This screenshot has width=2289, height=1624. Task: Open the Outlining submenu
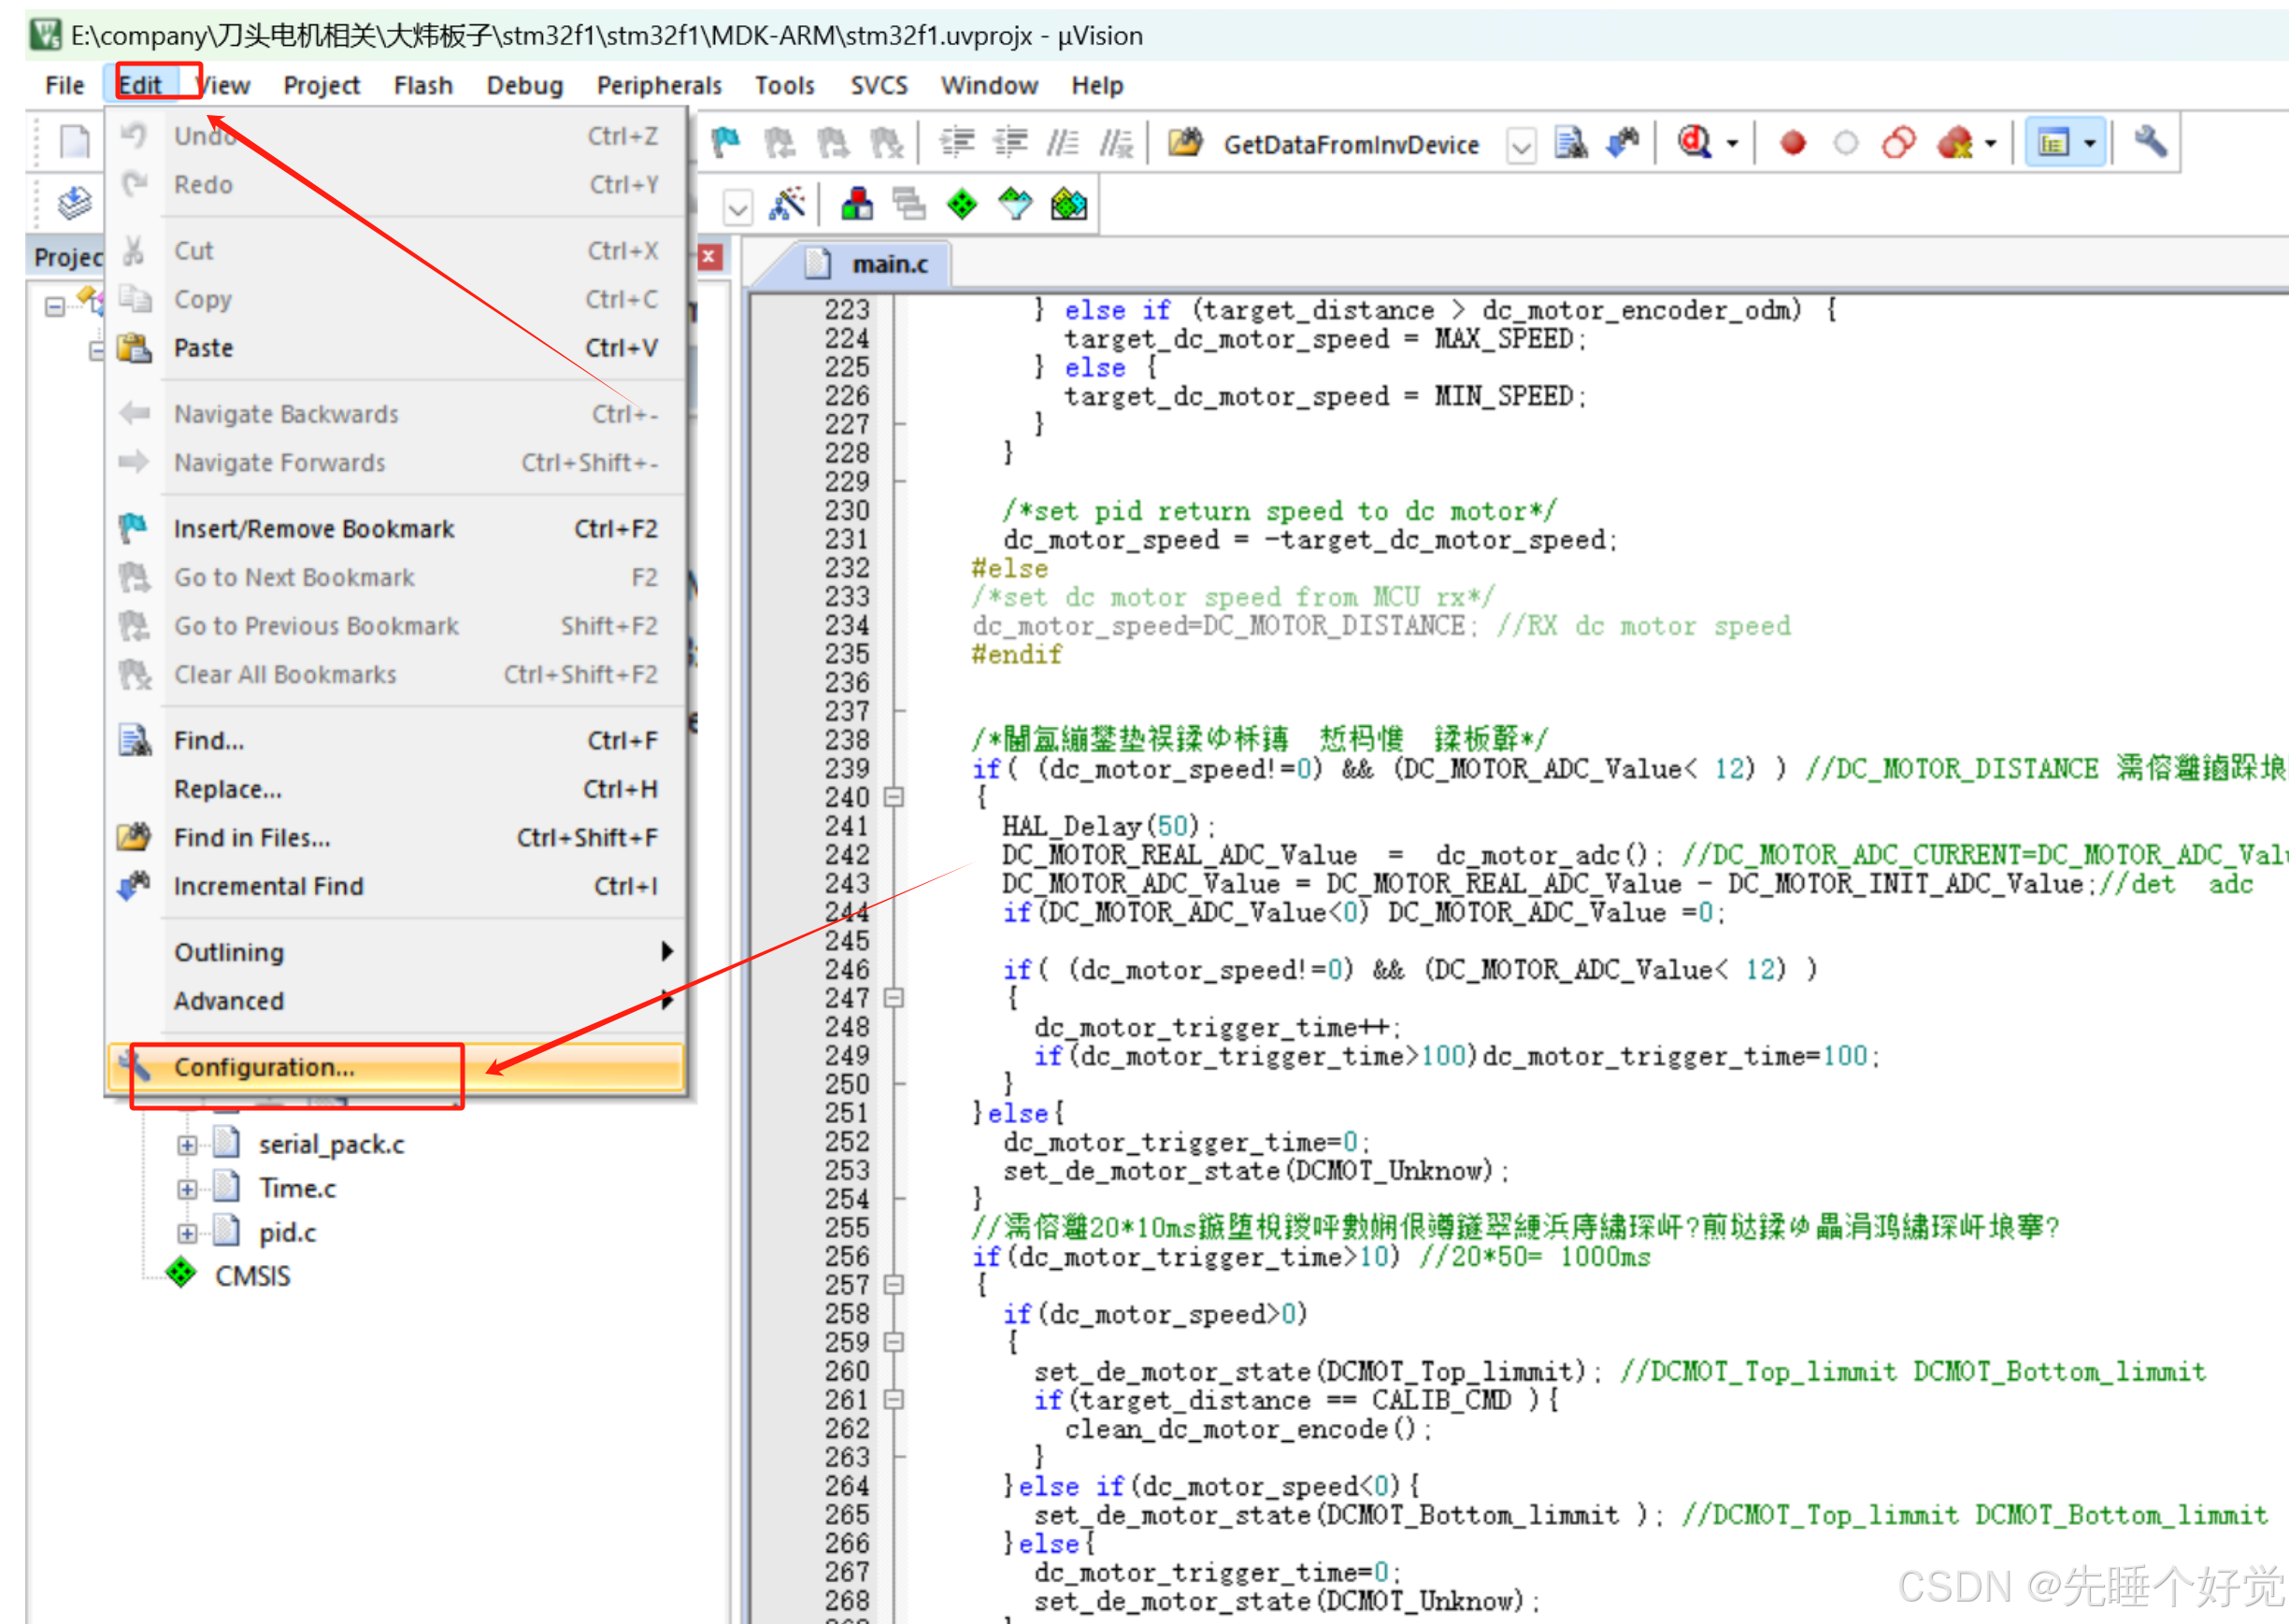pyautogui.click(x=396, y=953)
